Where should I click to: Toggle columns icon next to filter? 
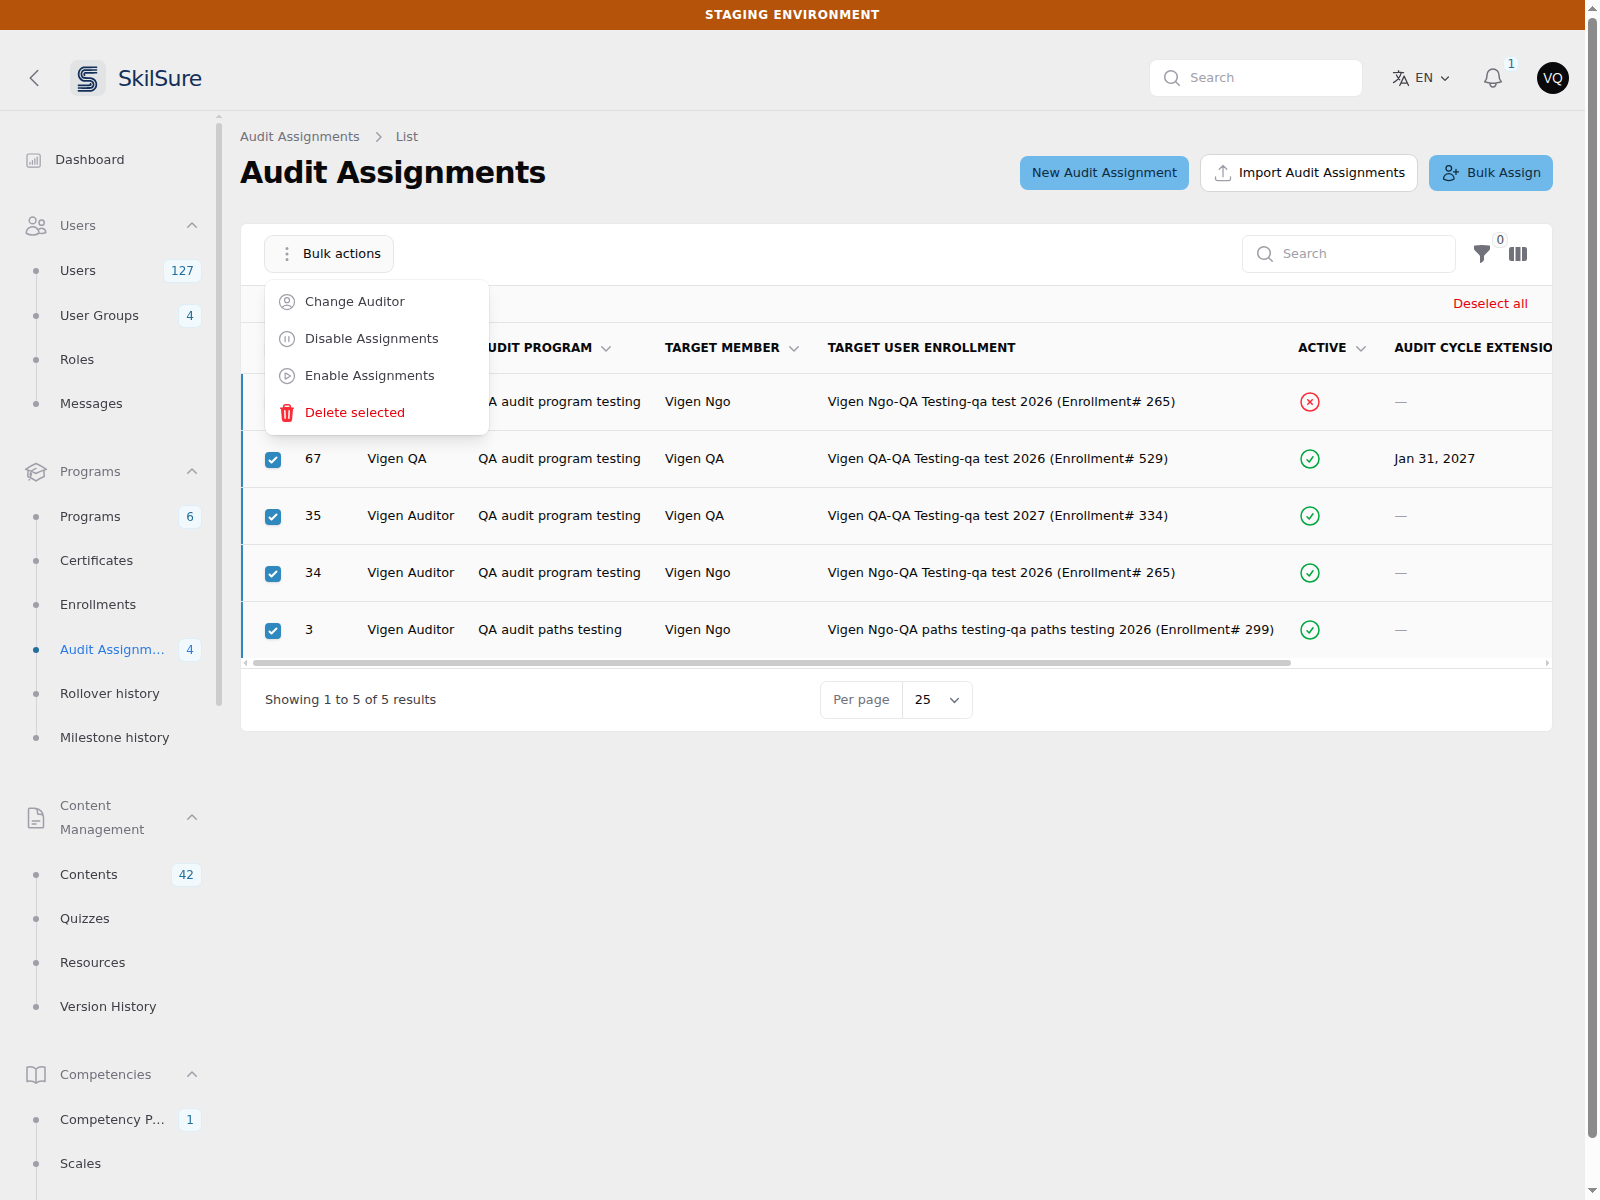(x=1518, y=254)
